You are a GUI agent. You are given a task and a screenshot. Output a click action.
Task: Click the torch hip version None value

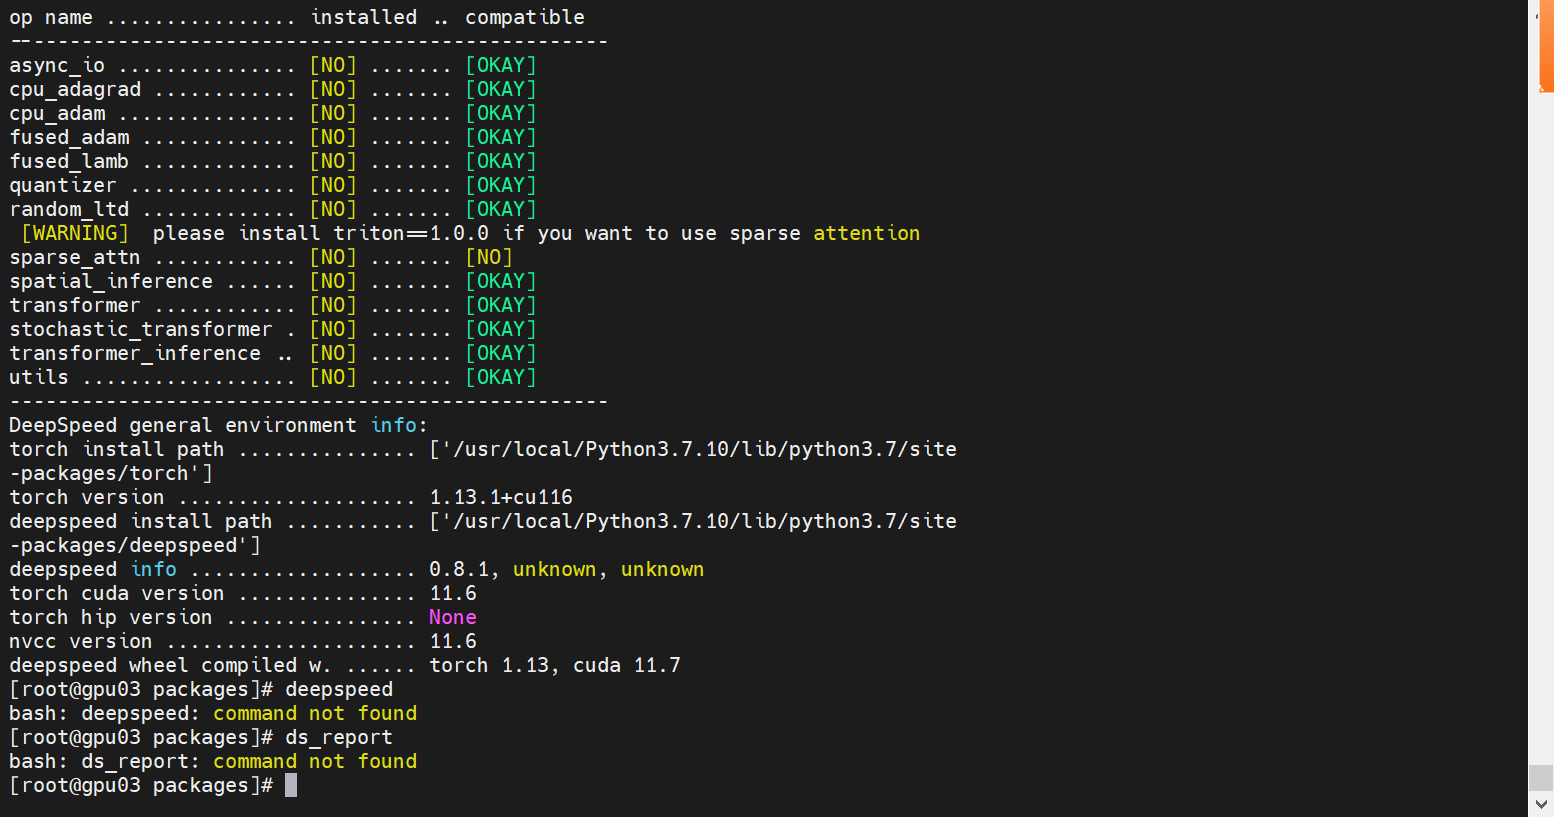coord(452,617)
